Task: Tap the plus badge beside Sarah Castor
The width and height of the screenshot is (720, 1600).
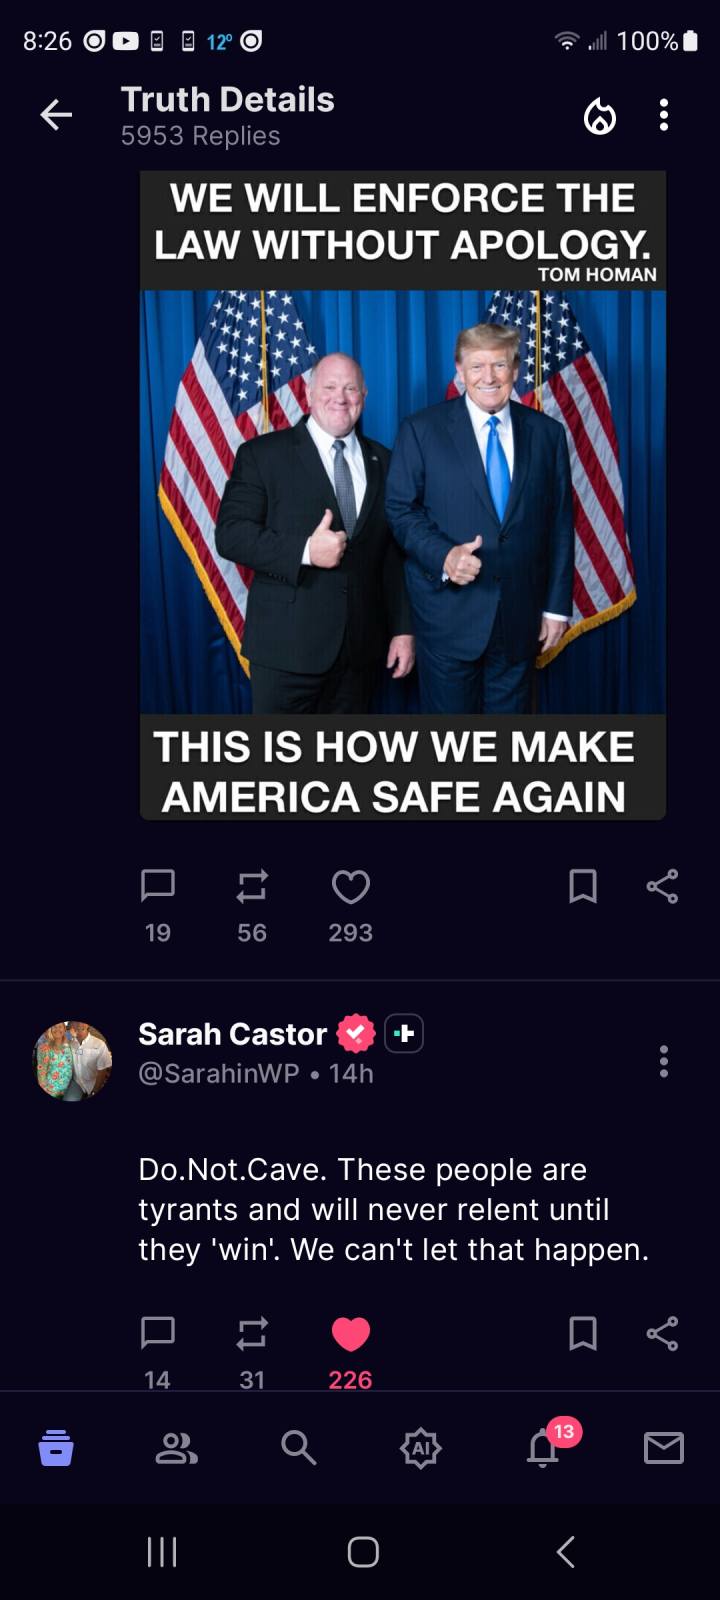Action: point(404,1033)
